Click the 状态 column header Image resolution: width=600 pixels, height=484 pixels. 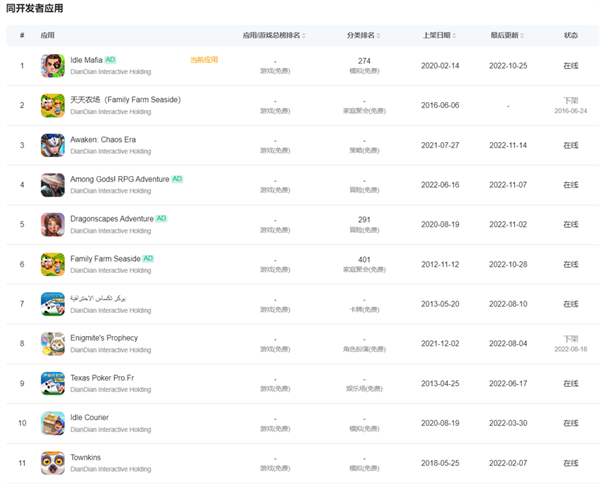(x=571, y=35)
